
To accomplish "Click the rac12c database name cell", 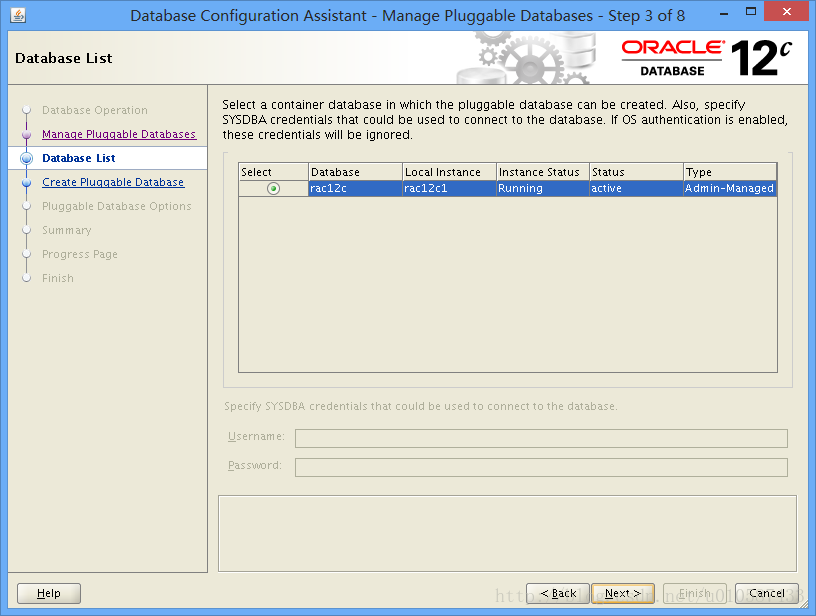I will pyautogui.click(x=355, y=188).
